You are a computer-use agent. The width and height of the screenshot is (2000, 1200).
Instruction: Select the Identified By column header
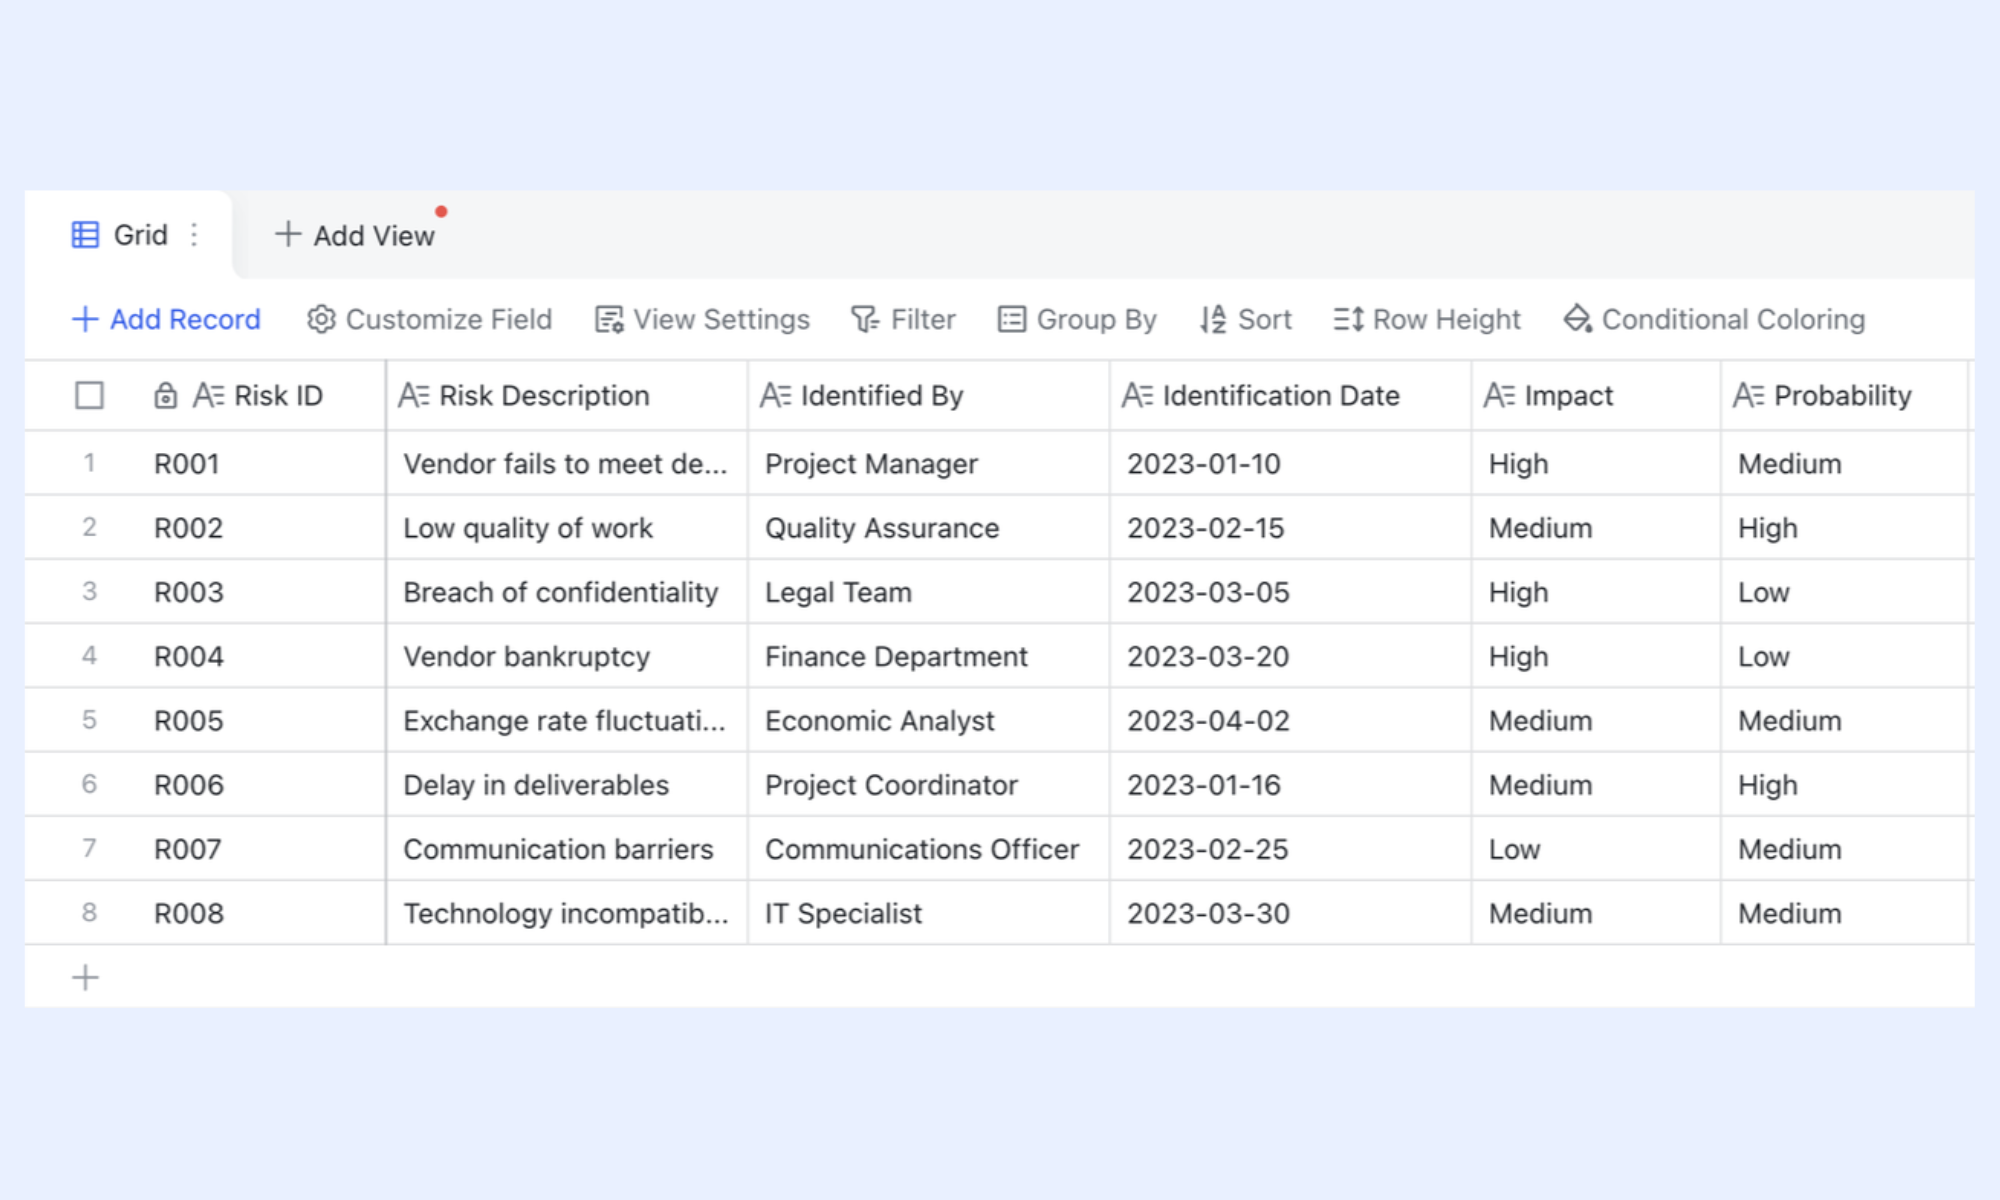coord(929,396)
